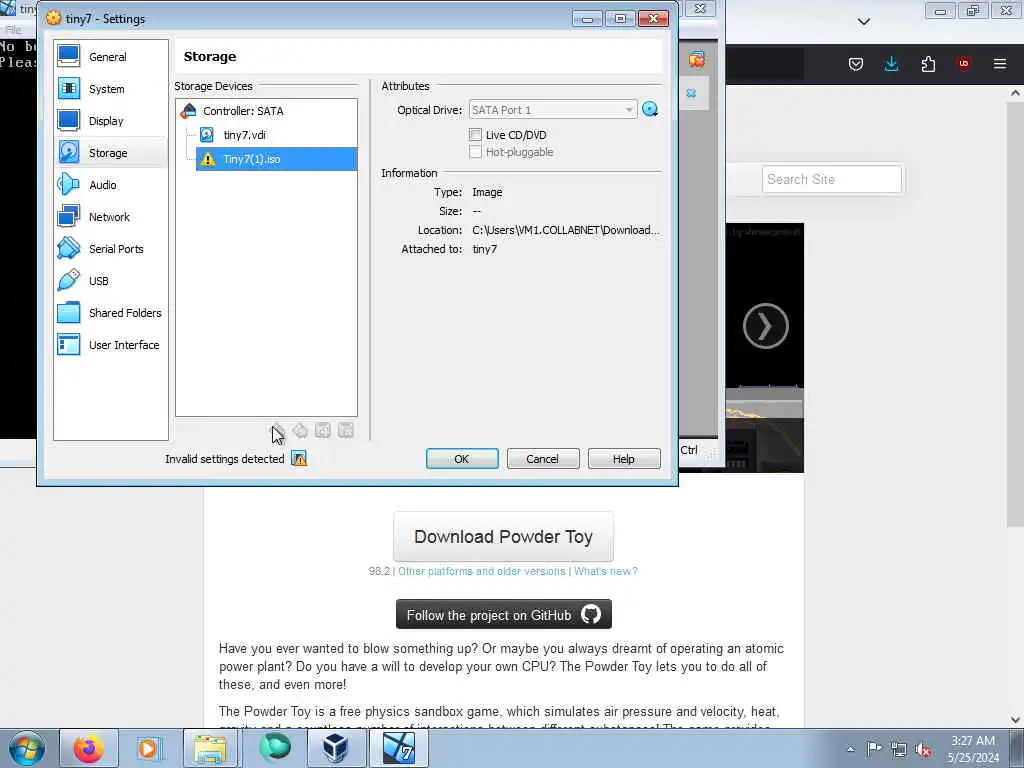This screenshot has height=768, width=1024.
Task: Click the remove controller icon below storage tree
Action: (x=300, y=430)
